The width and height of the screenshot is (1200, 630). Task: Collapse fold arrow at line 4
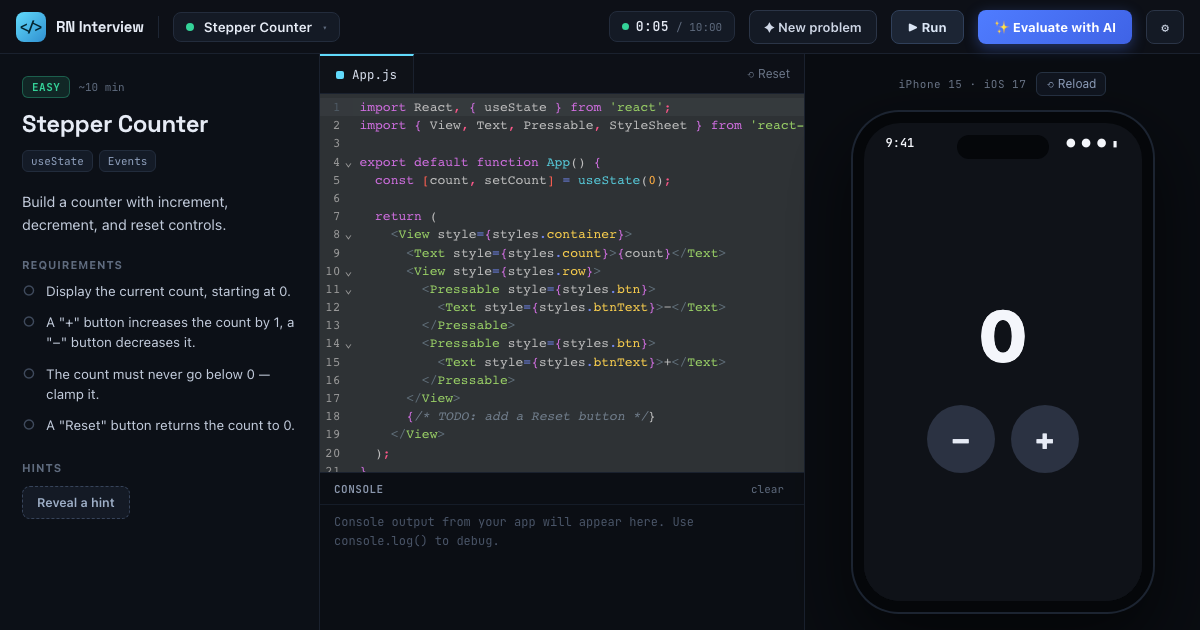(348, 162)
